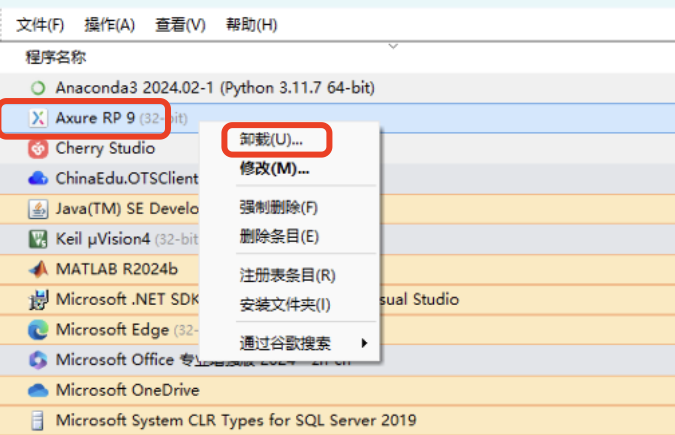Screen dimensions: 675x435
Task: Click the SQL Server CLR Types icon
Action: point(38,421)
